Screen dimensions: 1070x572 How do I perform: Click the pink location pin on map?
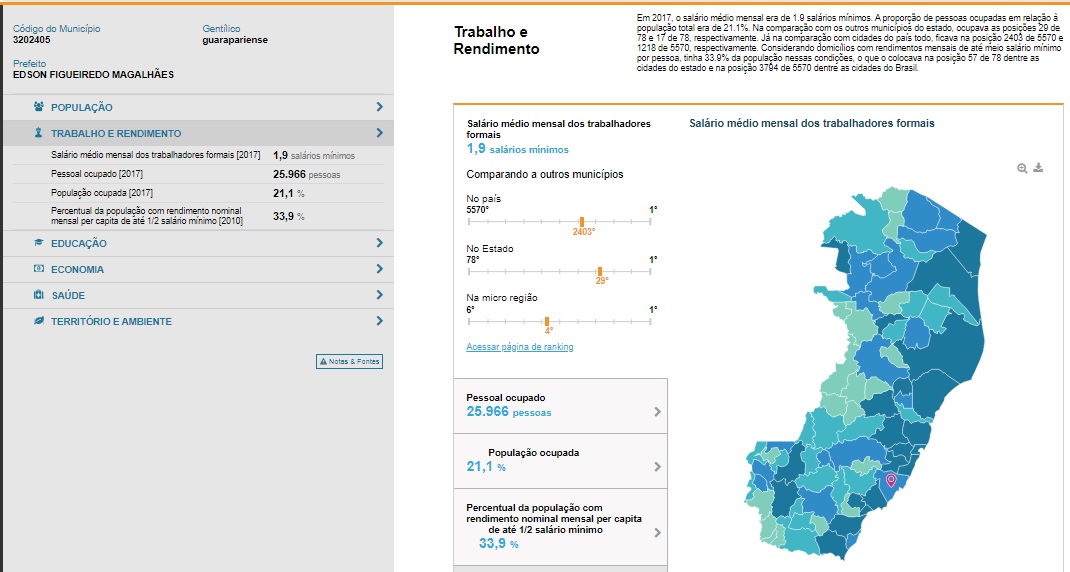pos(891,480)
